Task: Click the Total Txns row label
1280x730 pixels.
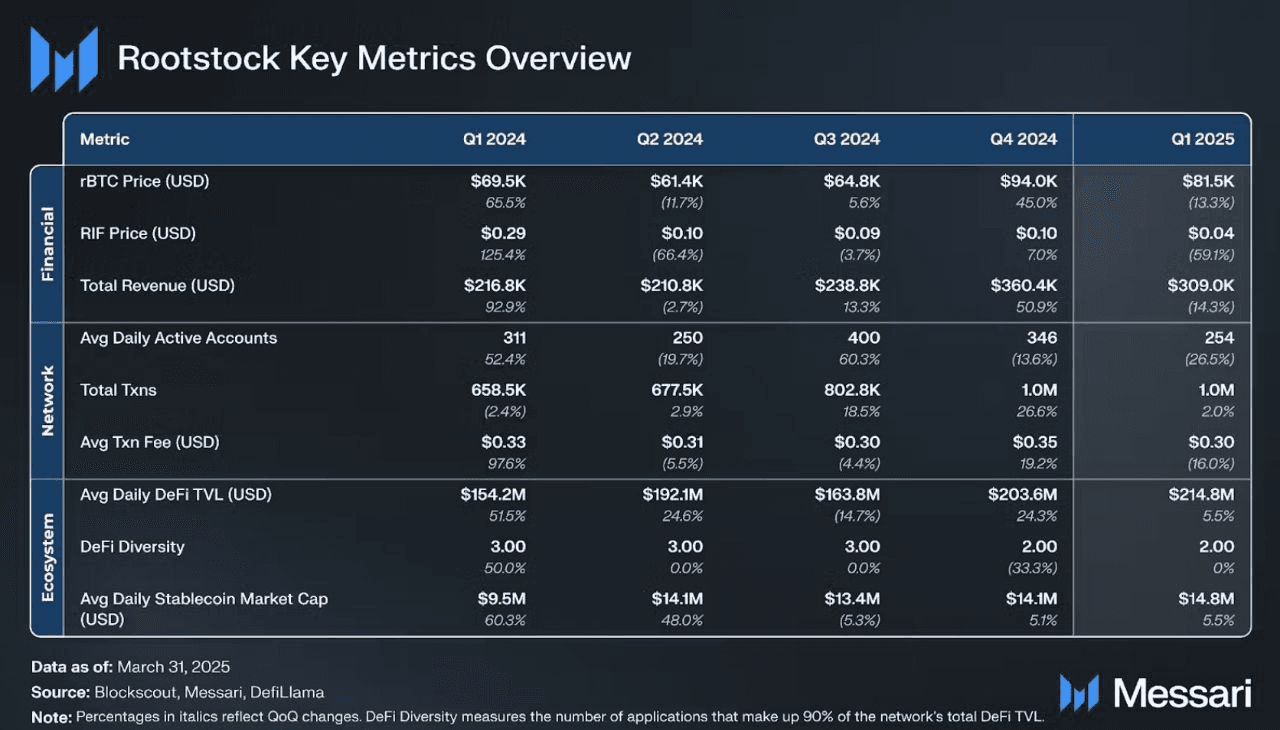Action: pyautogui.click(x=118, y=390)
